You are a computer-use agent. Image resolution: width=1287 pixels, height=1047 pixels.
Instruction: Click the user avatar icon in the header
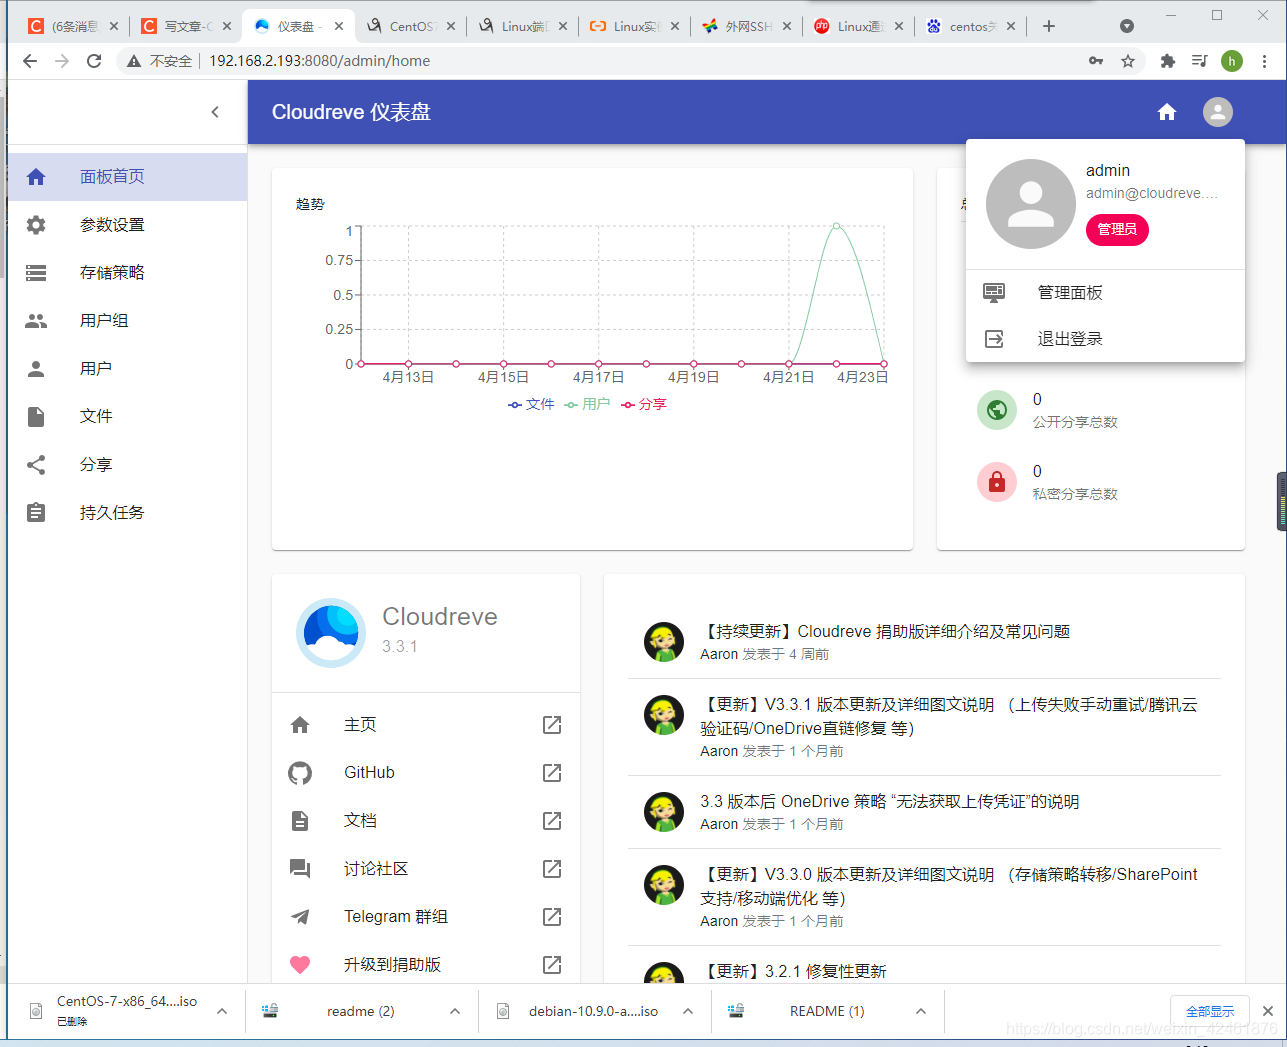[1218, 112]
